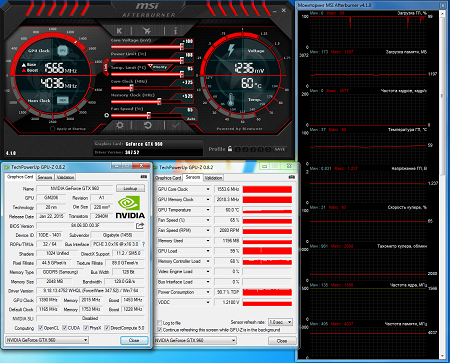Click the airplane icon in Afterburner's top bar
450x363 pixels.
click(147, 31)
